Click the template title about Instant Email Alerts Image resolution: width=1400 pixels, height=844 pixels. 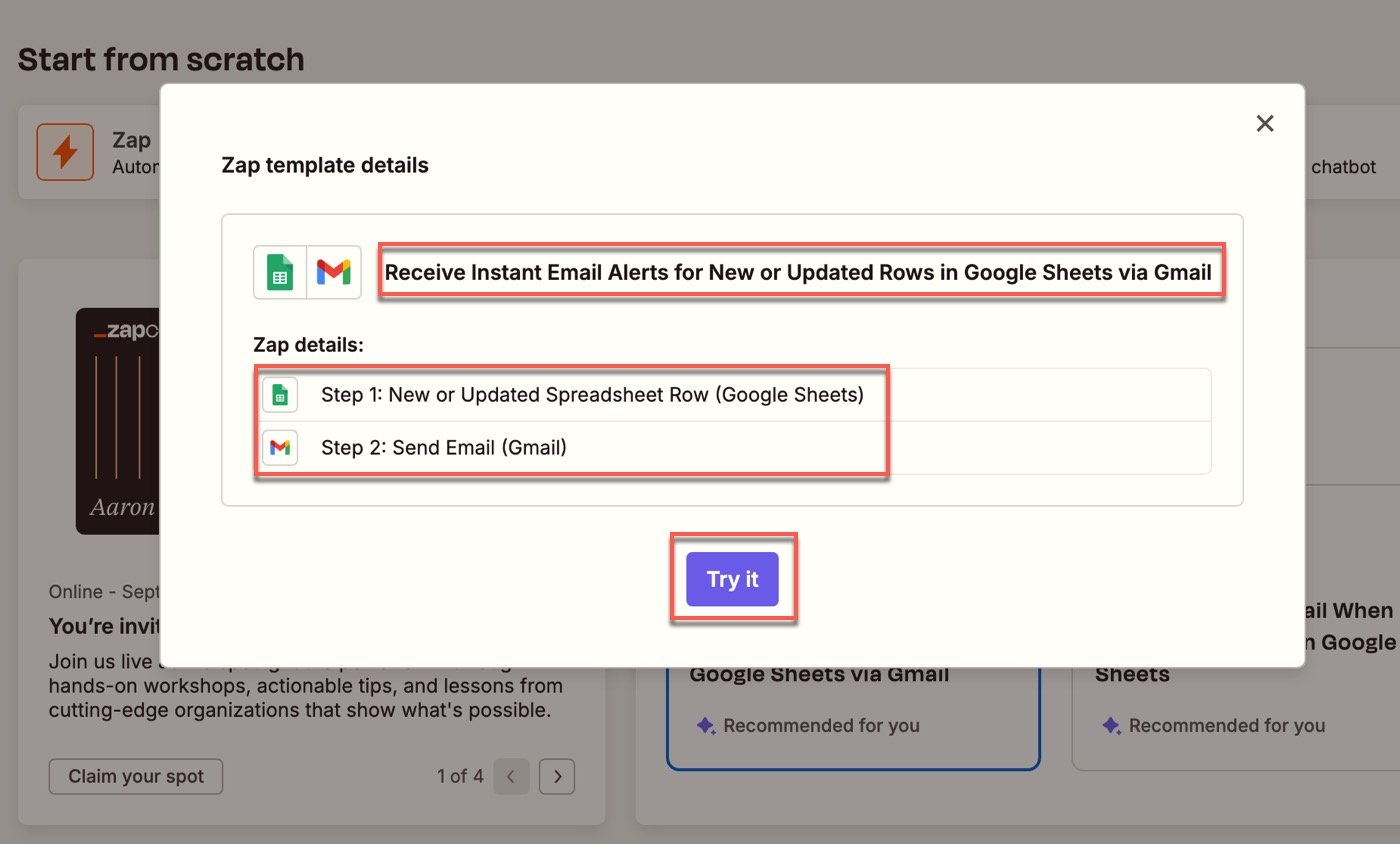click(x=798, y=272)
